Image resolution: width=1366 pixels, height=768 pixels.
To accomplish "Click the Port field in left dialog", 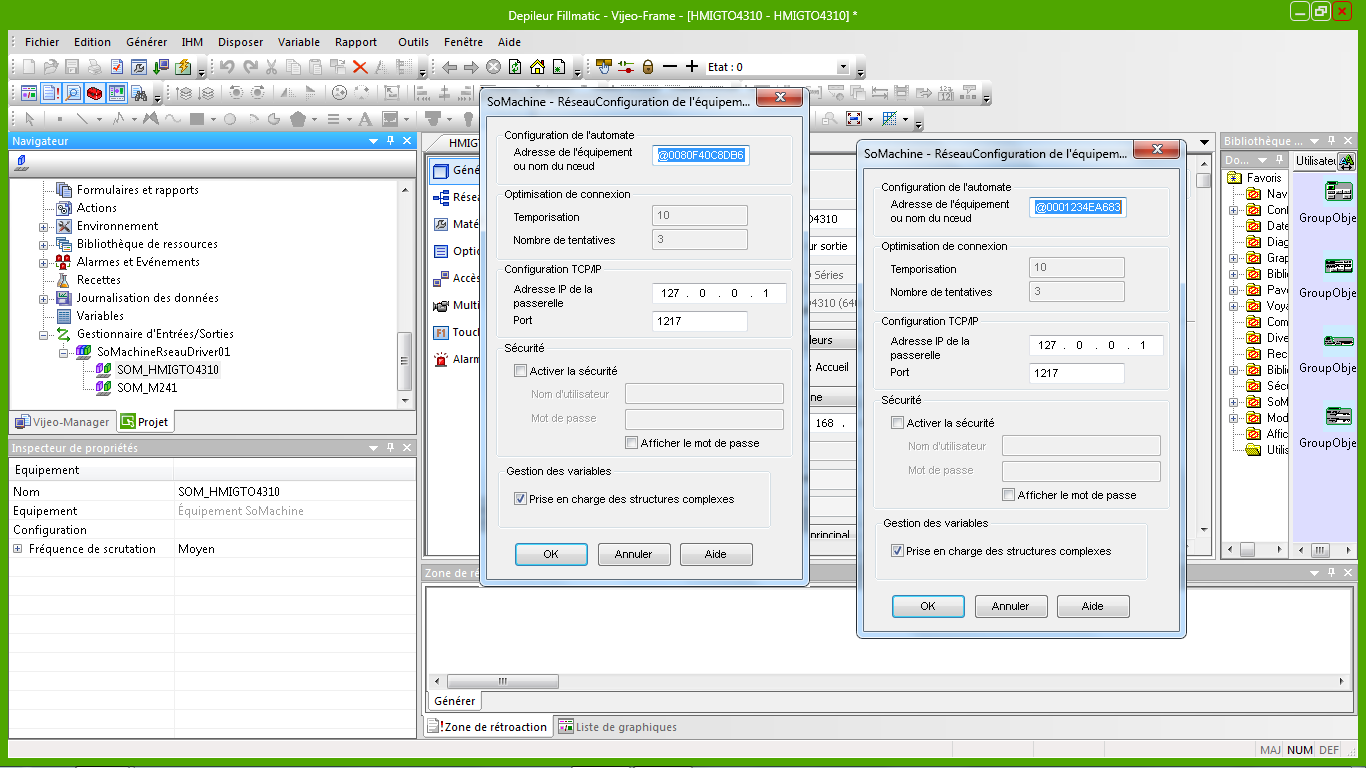I will point(700,321).
